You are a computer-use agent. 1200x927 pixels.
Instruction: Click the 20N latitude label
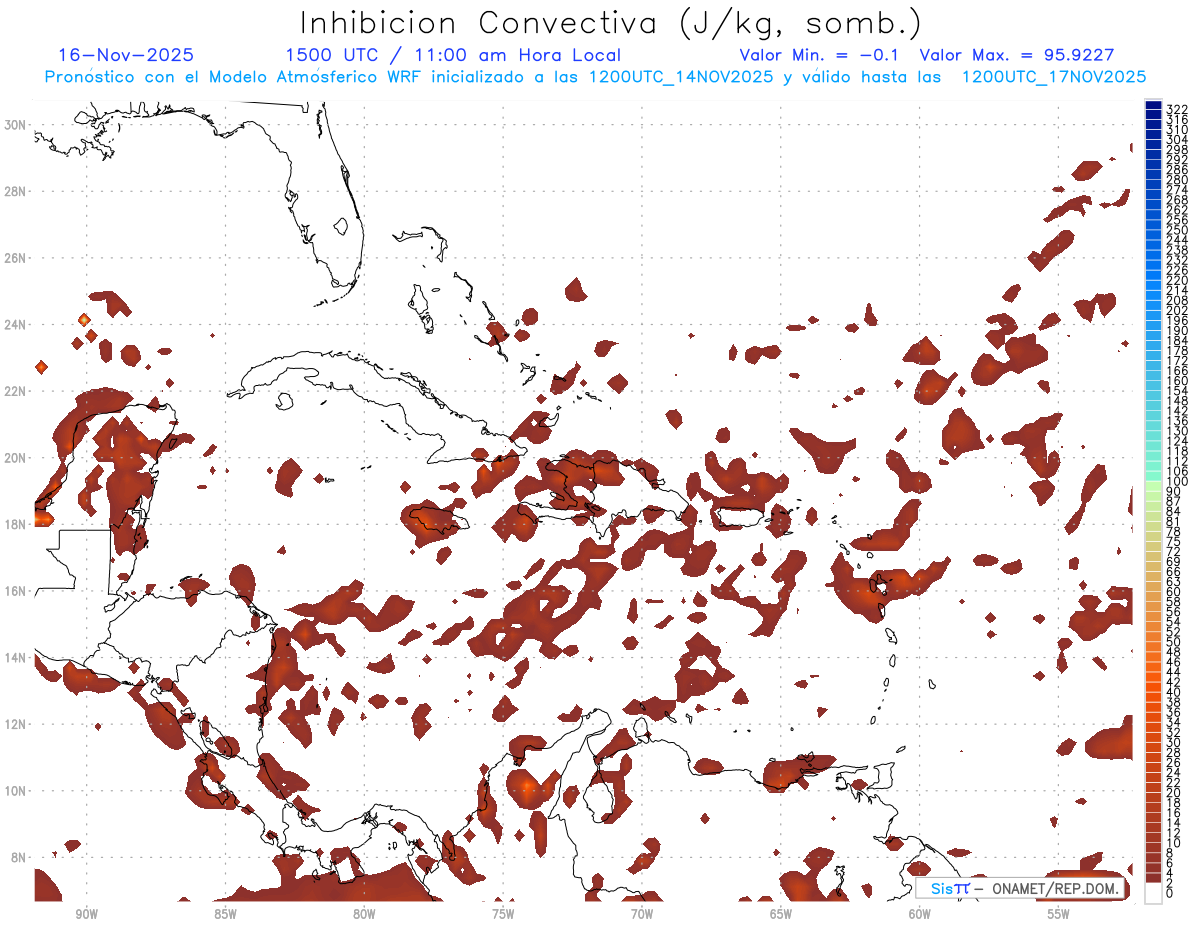point(16,458)
